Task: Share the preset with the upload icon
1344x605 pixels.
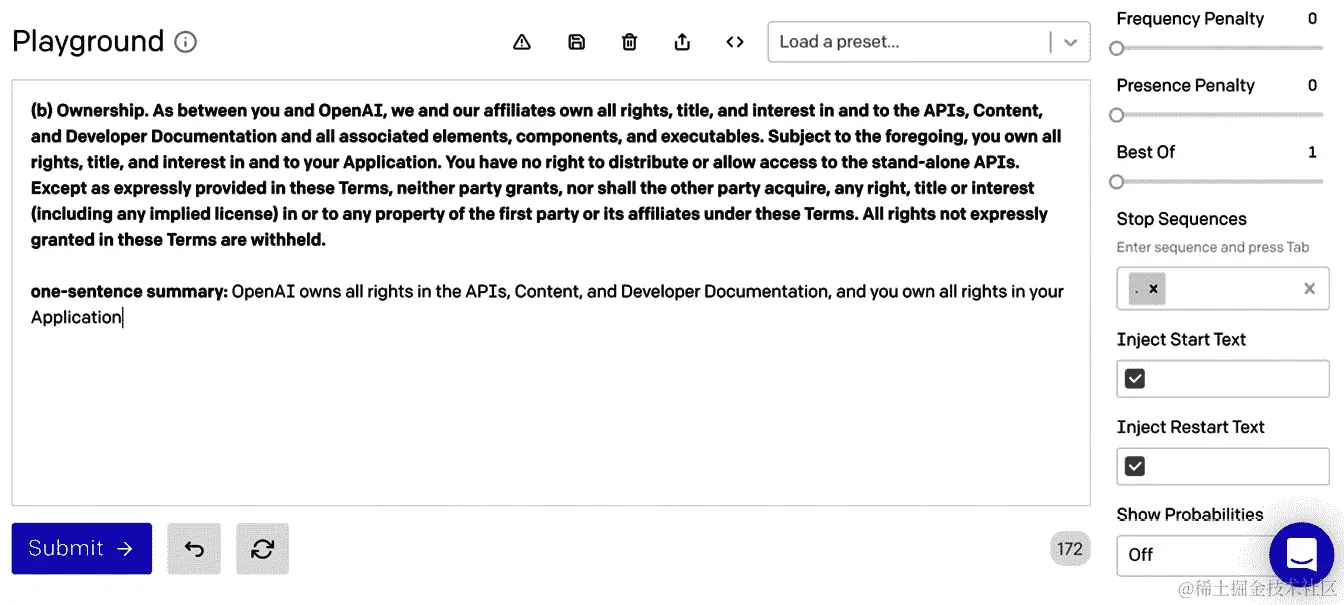Action: [682, 42]
